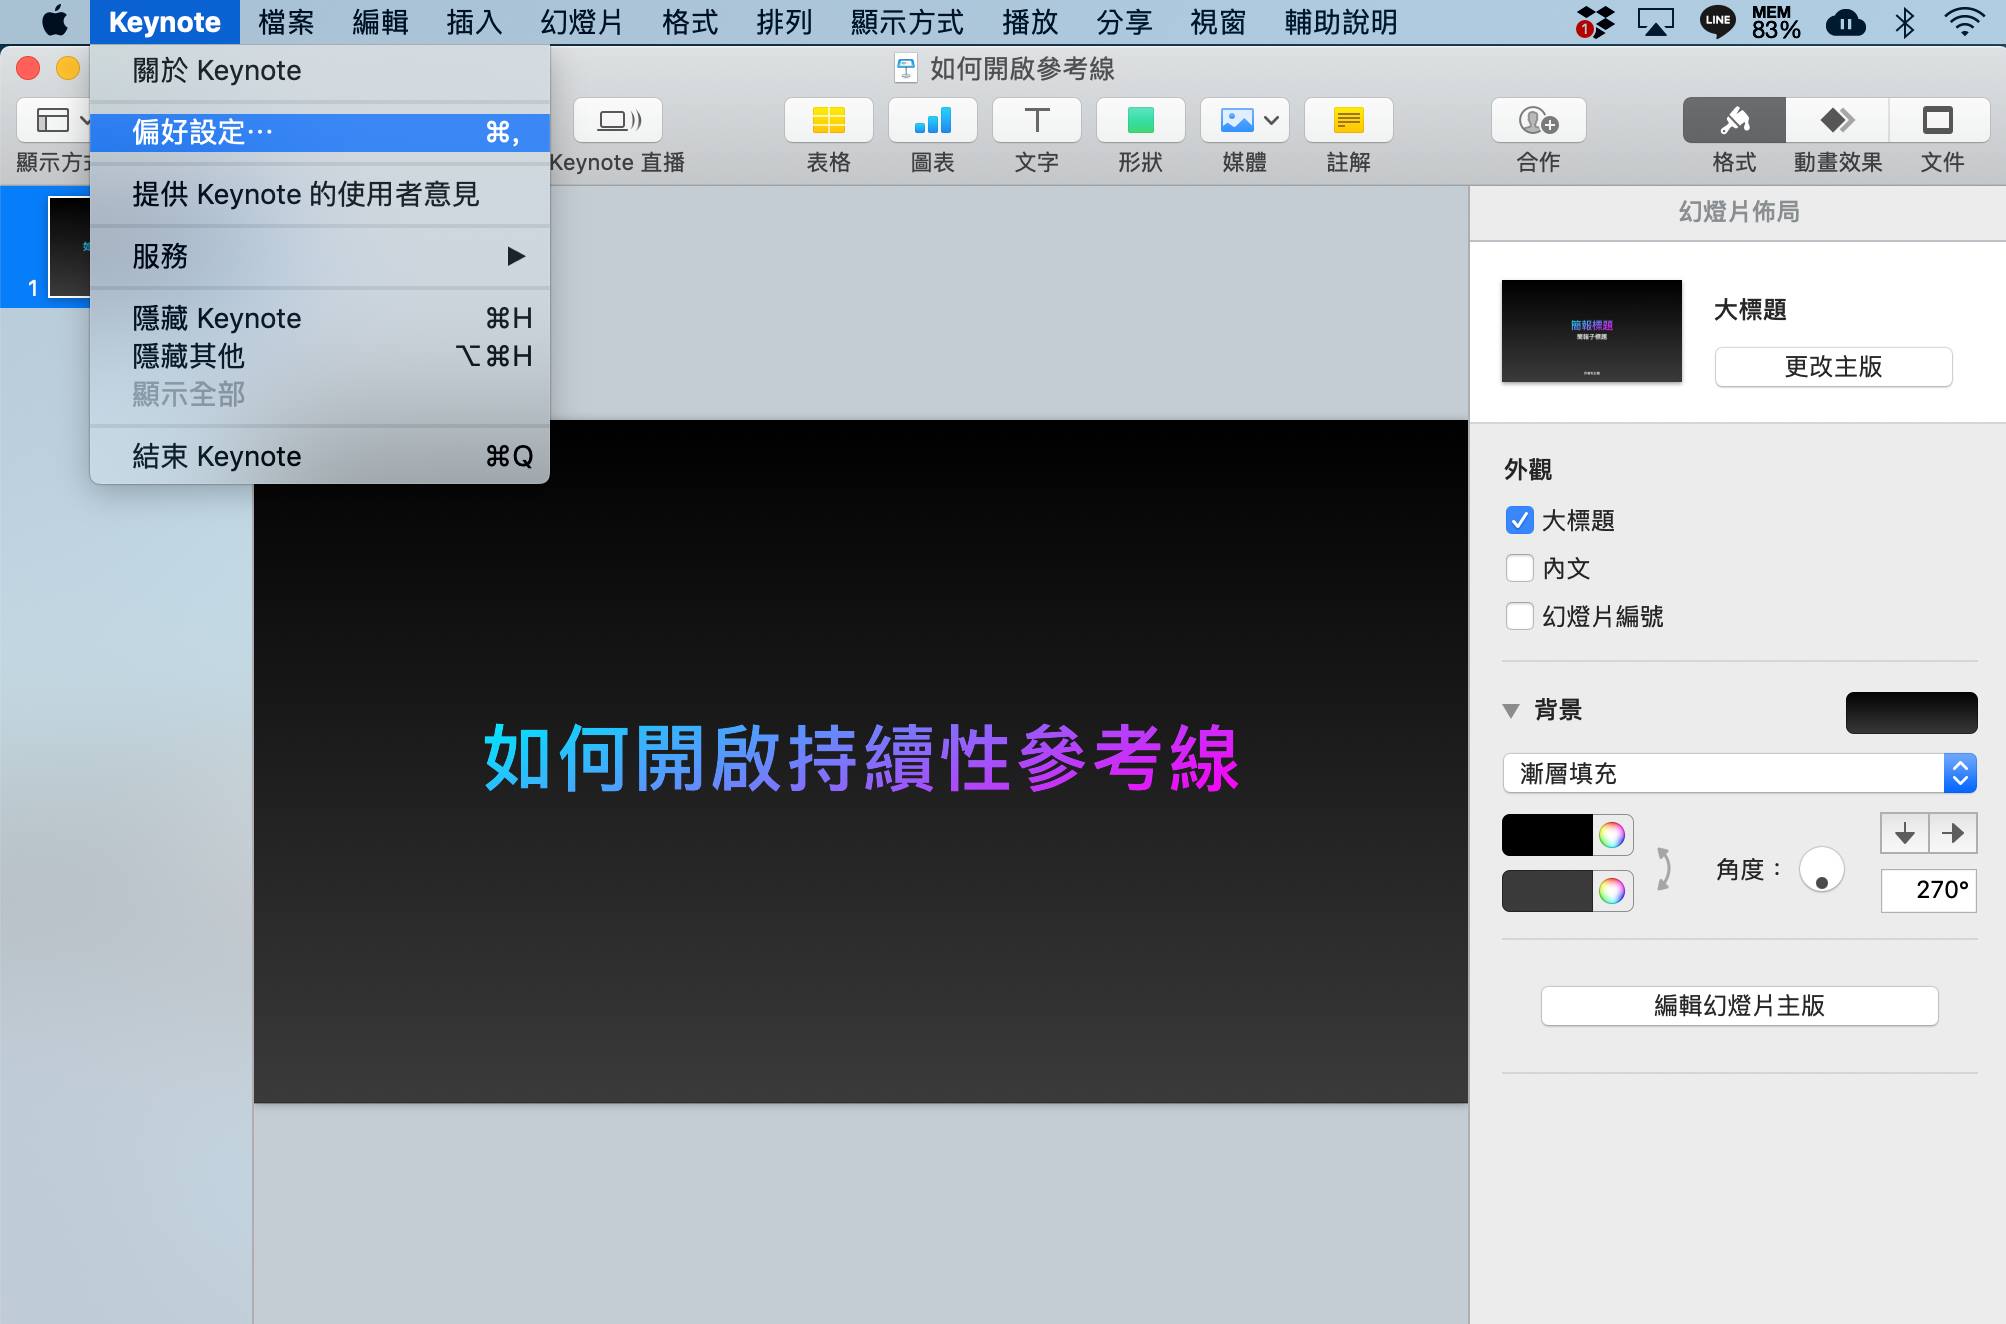Viewport: 2006px width, 1324px height.
Task: Click the 更改主版 button
Action: [1833, 367]
